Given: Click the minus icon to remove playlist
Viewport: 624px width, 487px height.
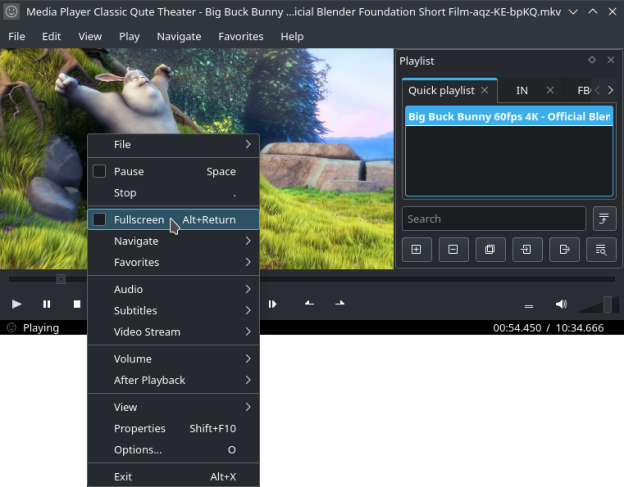Looking at the screenshot, I should (x=453, y=249).
